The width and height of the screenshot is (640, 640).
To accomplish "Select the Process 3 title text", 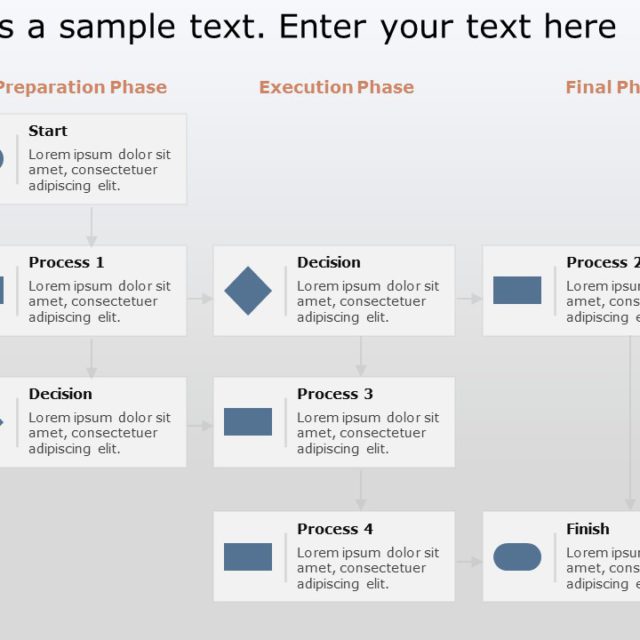I will click(335, 394).
